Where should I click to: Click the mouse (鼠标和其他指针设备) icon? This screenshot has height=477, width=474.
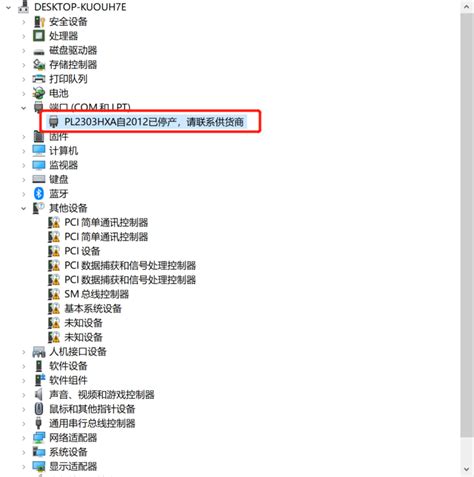(39, 409)
